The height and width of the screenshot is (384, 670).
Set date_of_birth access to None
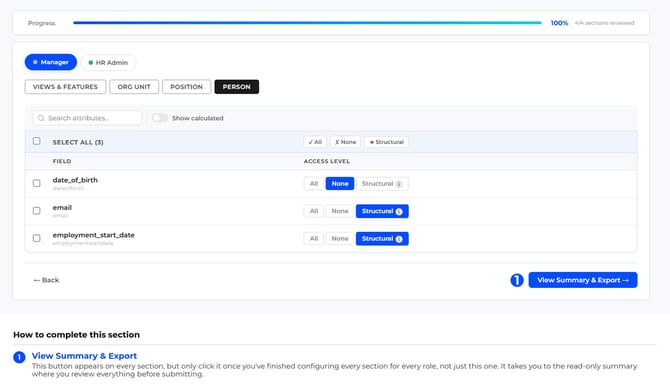coord(340,184)
